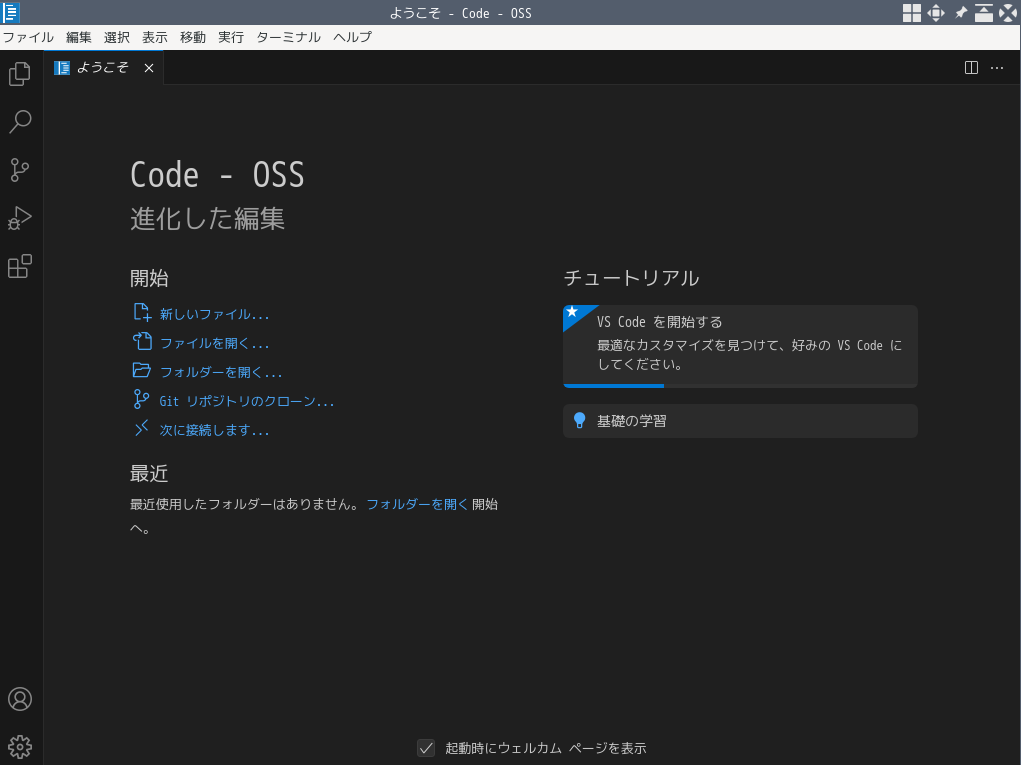Open the ターミナル menu
The image size is (1021, 765).
[288, 37]
